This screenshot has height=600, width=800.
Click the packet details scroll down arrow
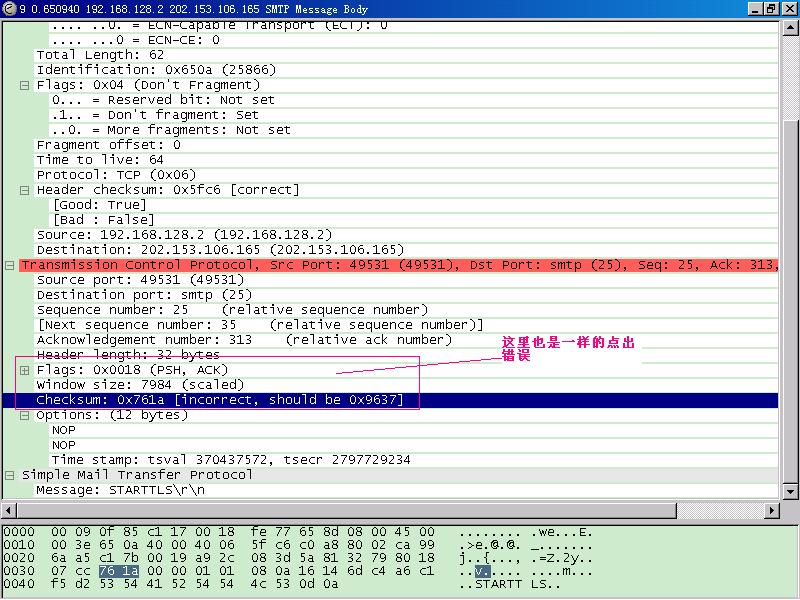point(789,491)
